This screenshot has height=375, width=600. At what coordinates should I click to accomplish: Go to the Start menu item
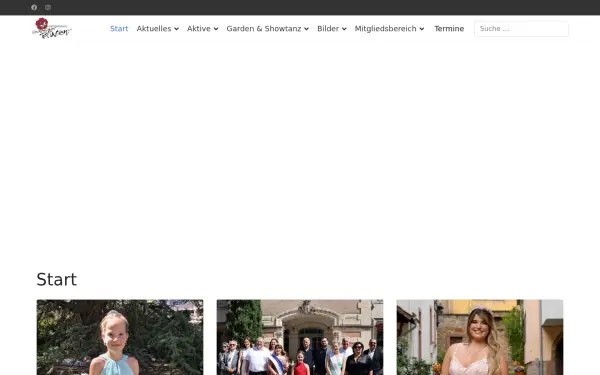point(119,29)
